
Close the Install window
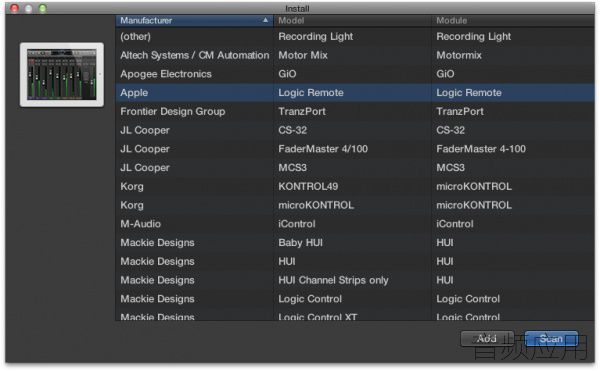pos(14,8)
